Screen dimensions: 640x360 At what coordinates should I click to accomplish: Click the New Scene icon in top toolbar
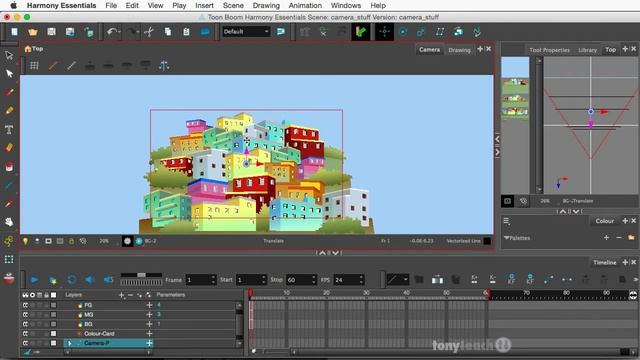14,32
